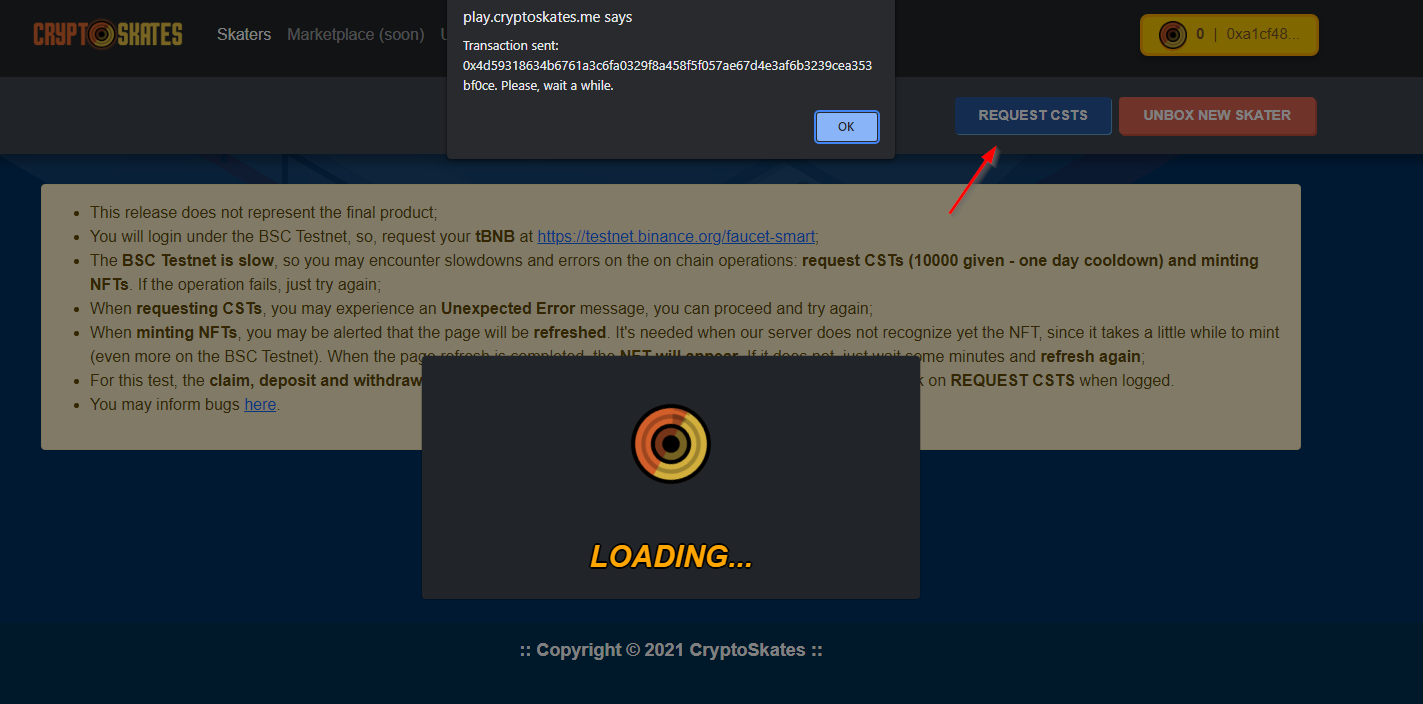Viewport: 1423px width, 704px height.
Task: Click the transaction hash text in the alert
Action: pos(667,75)
